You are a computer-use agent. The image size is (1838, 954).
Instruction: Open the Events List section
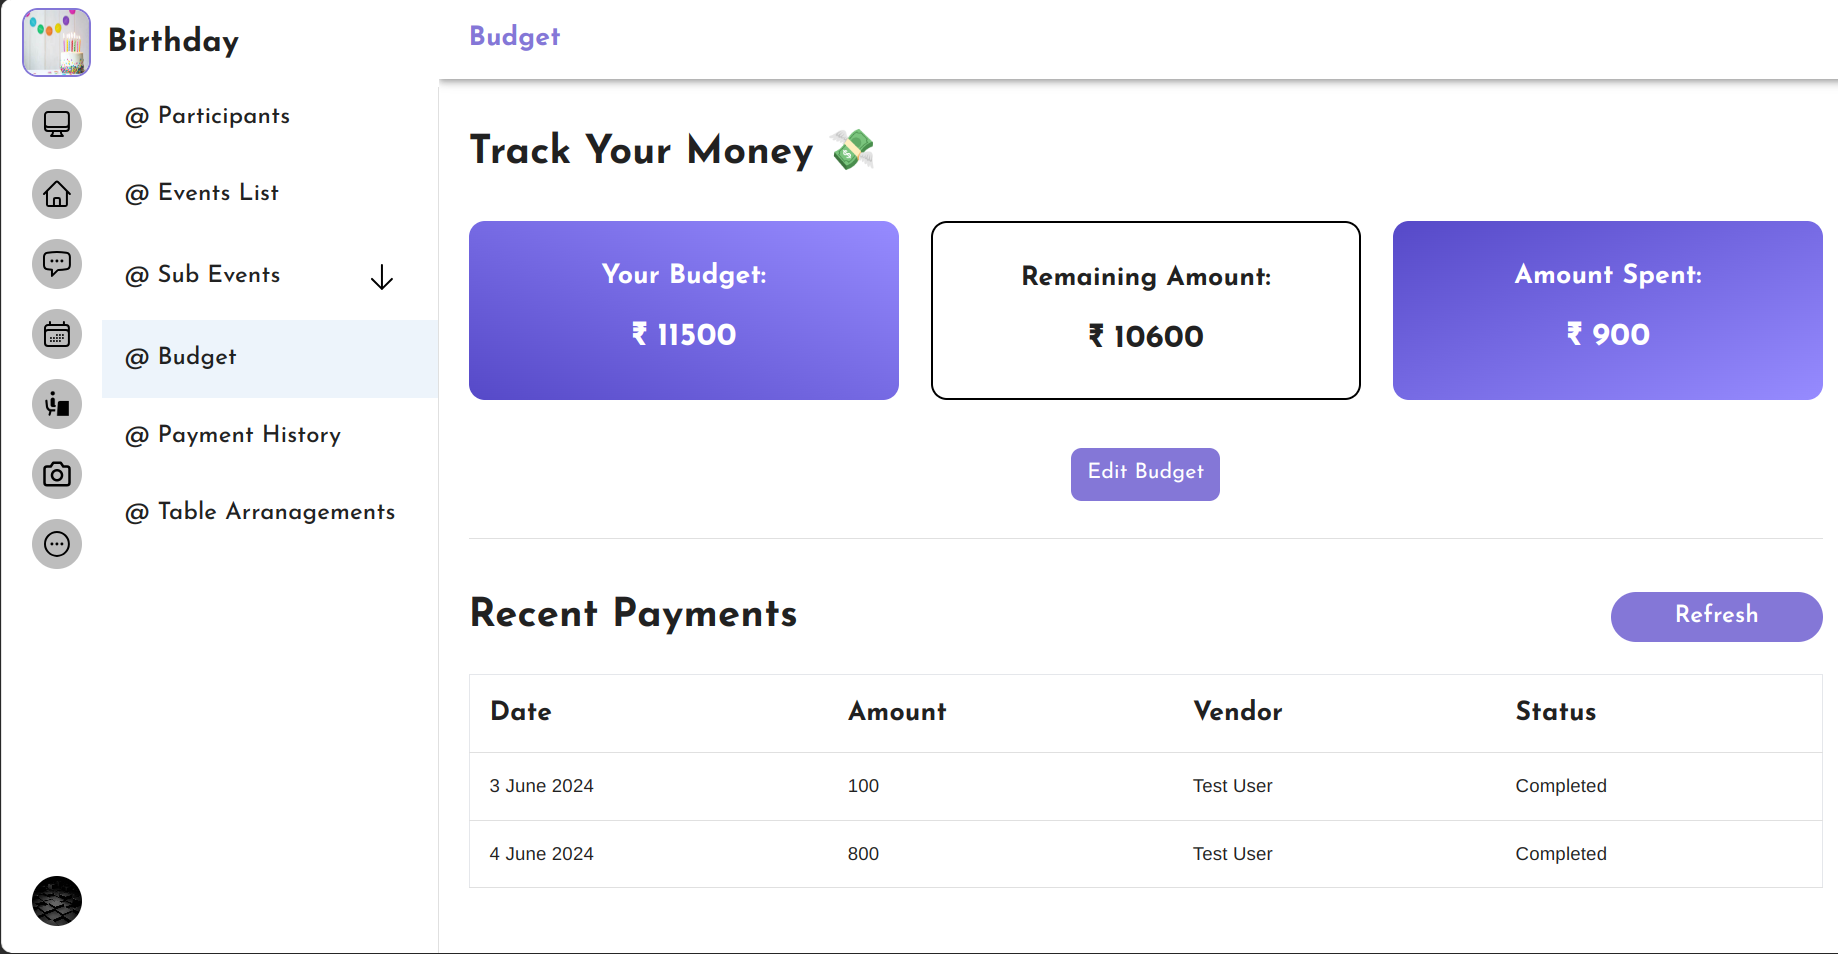coord(202,193)
